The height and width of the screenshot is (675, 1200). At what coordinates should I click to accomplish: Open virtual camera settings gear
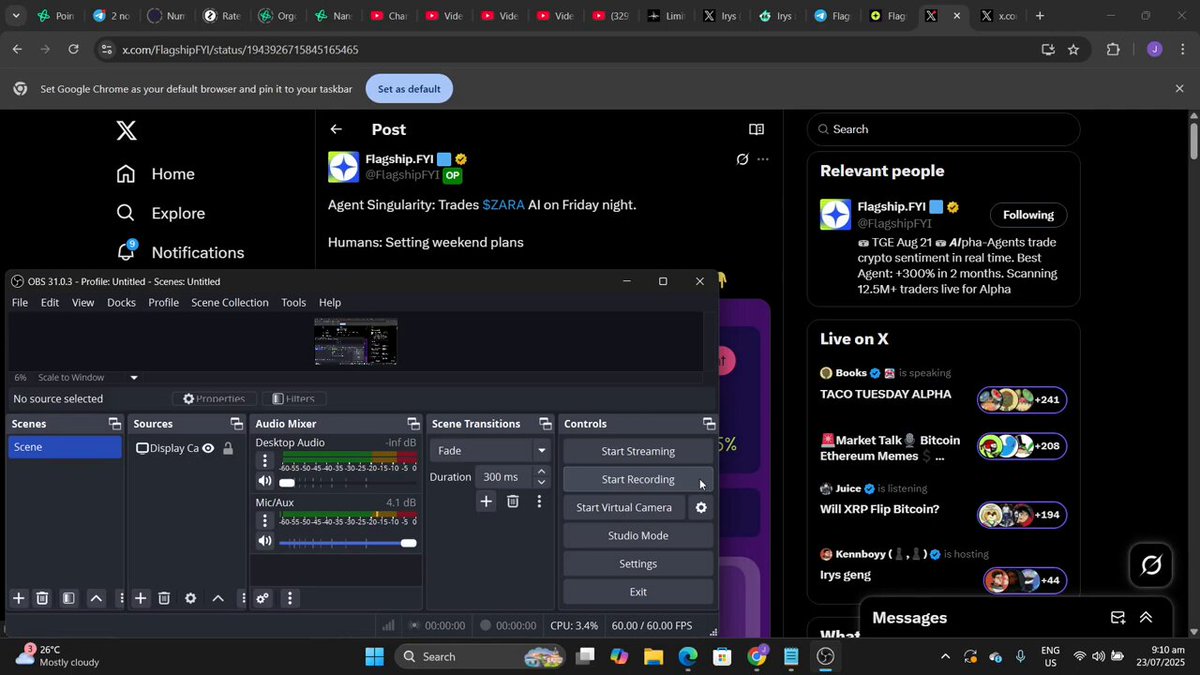701,507
